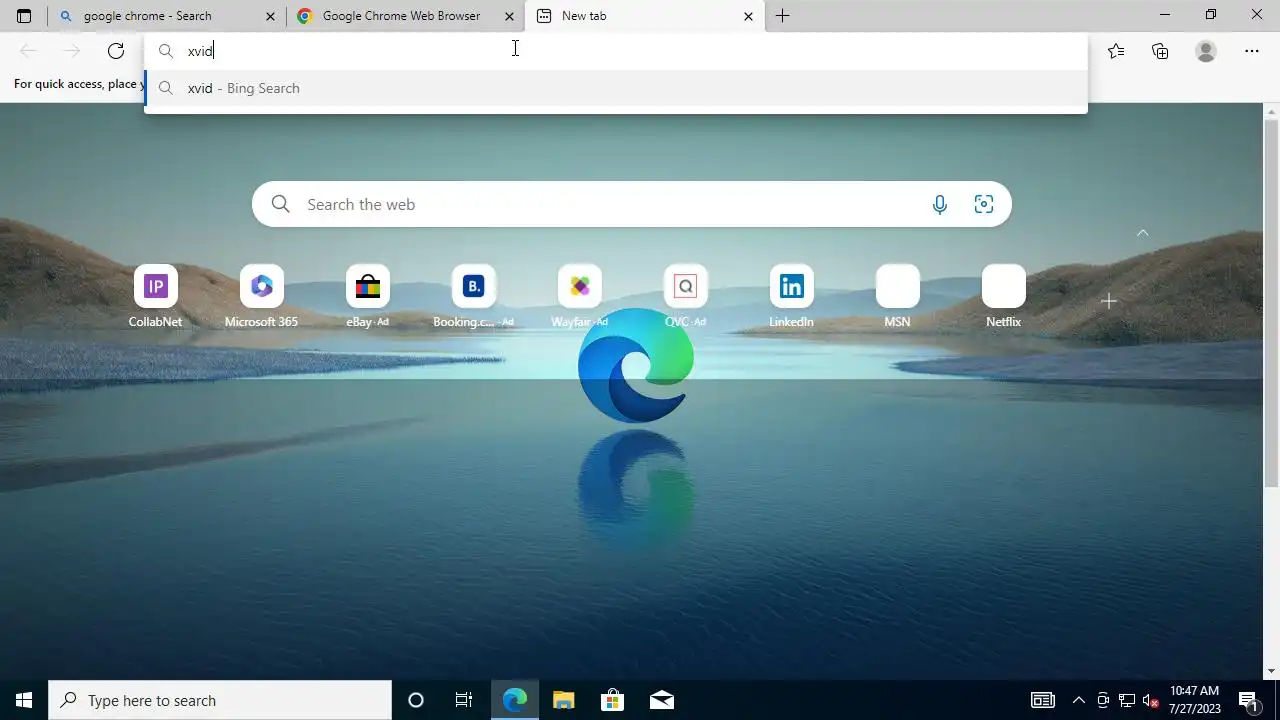
Task: Click the address bar containing xvid
Action: [x=615, y=51]
